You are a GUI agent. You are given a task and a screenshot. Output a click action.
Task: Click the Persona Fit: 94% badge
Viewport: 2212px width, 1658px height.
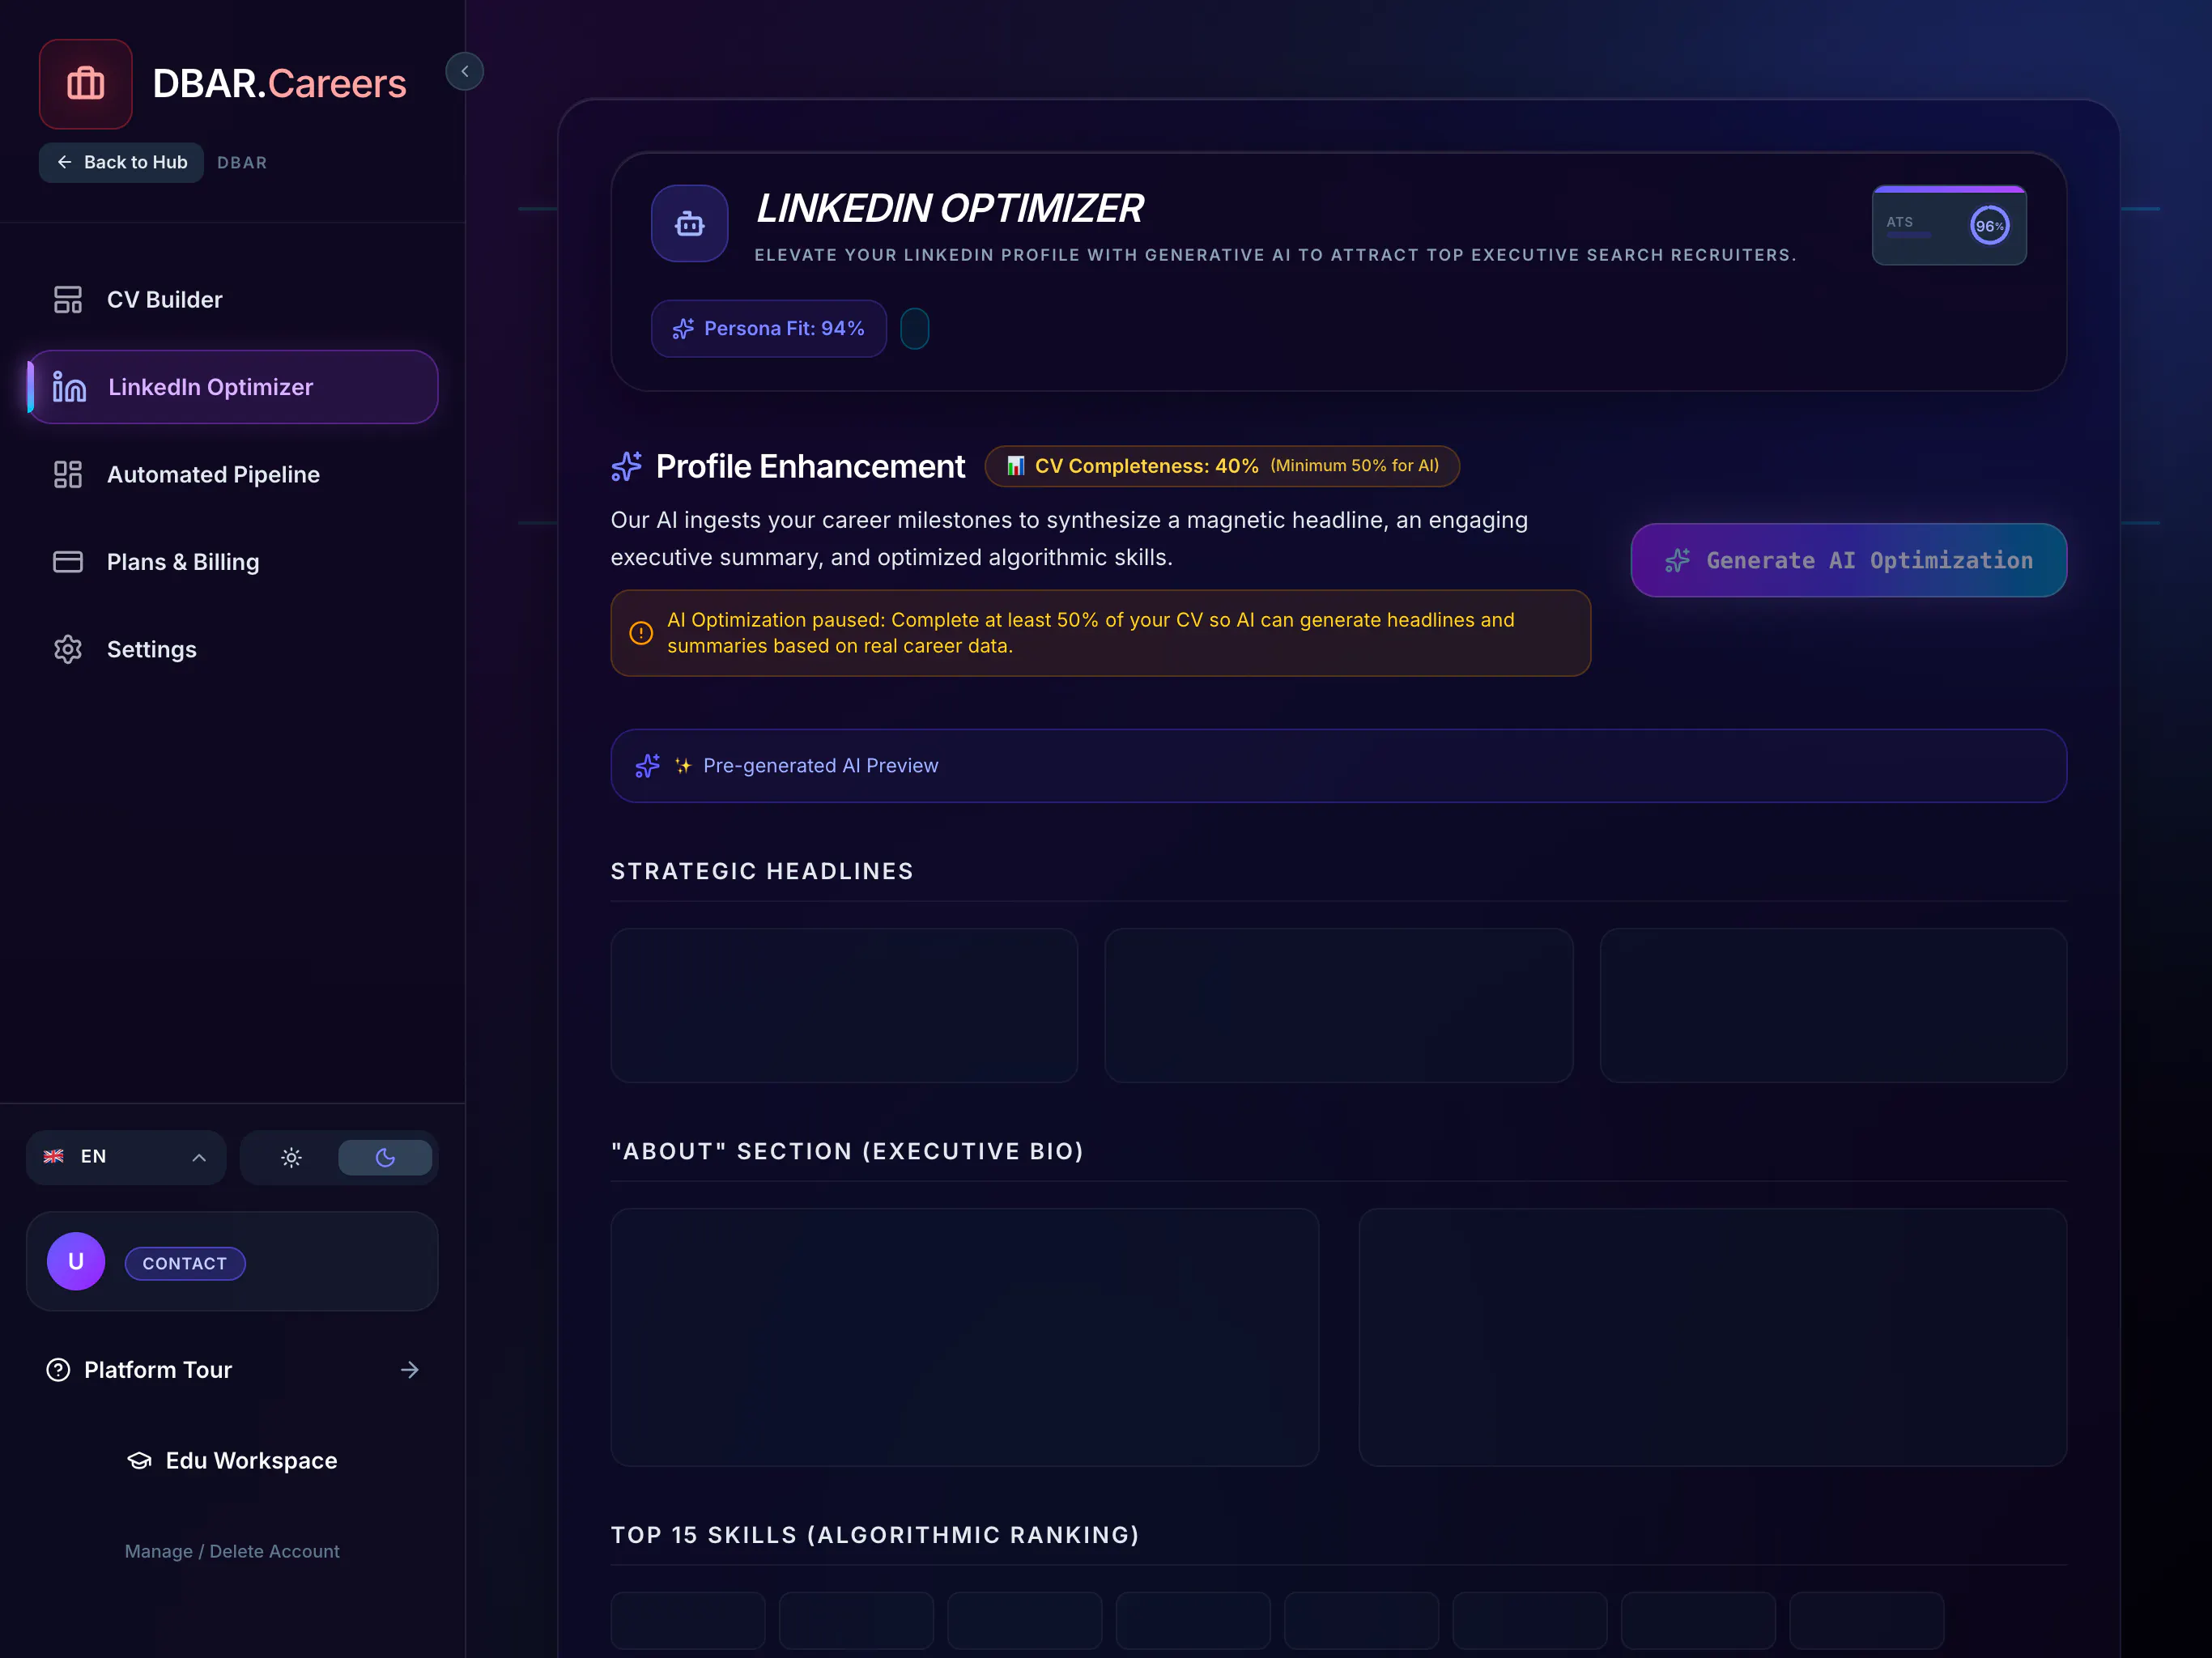768,328
